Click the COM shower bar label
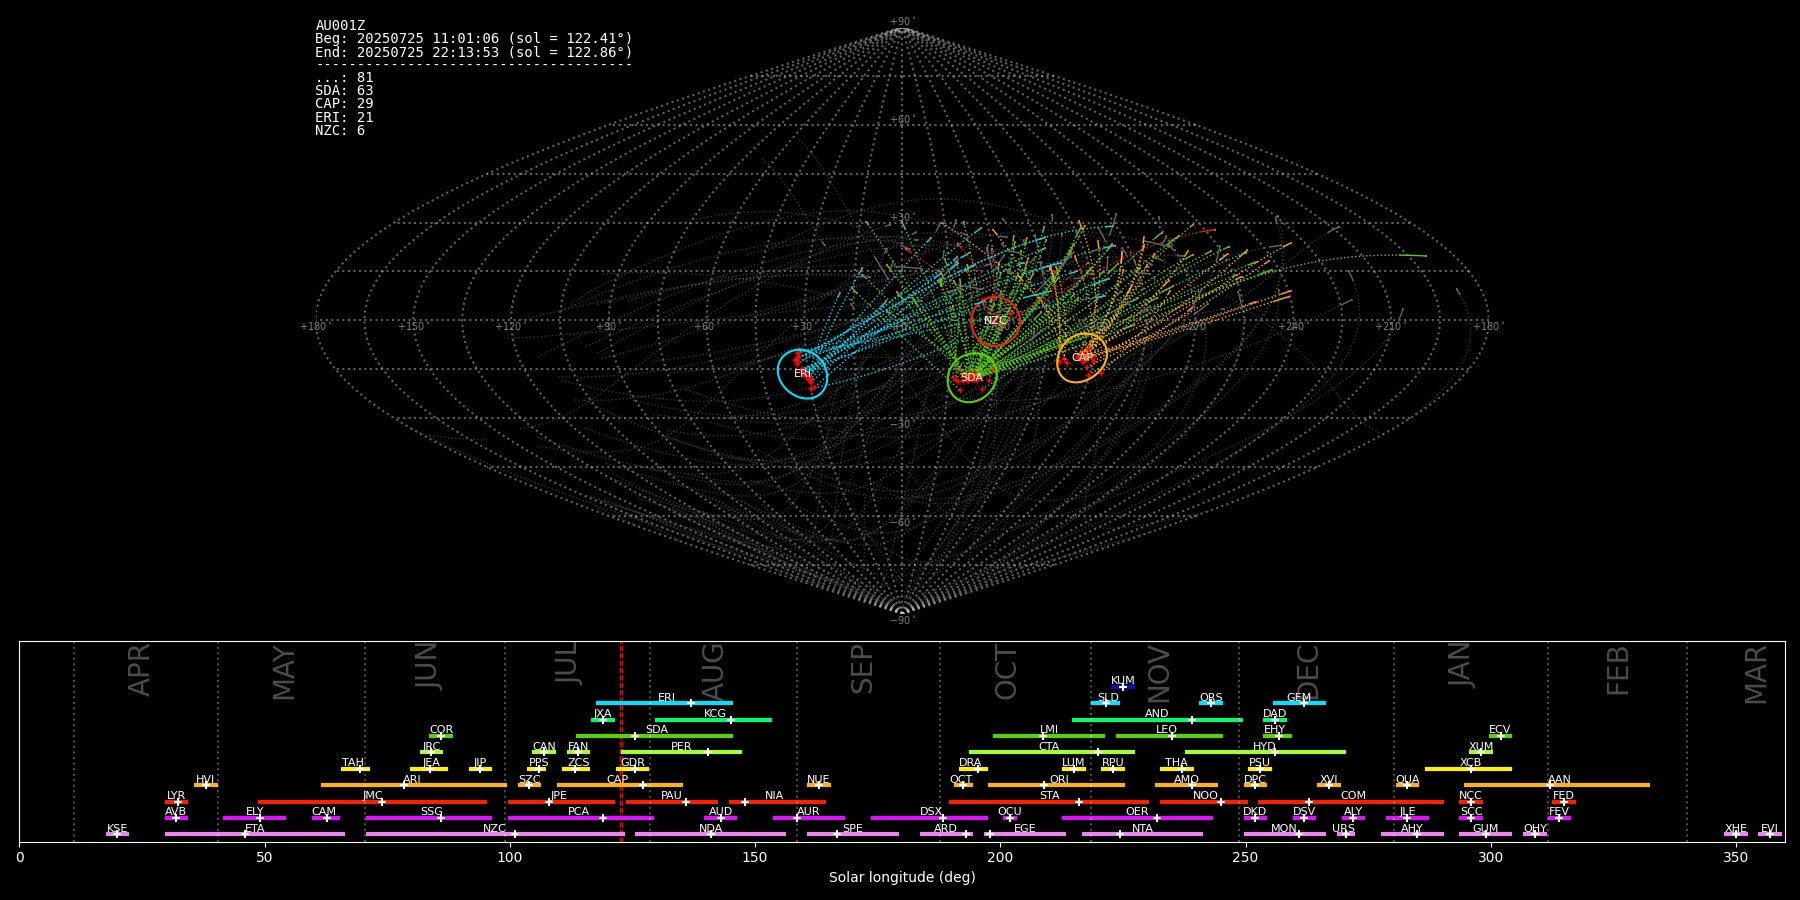1800x900 pixels. [x=1353, y=796]
